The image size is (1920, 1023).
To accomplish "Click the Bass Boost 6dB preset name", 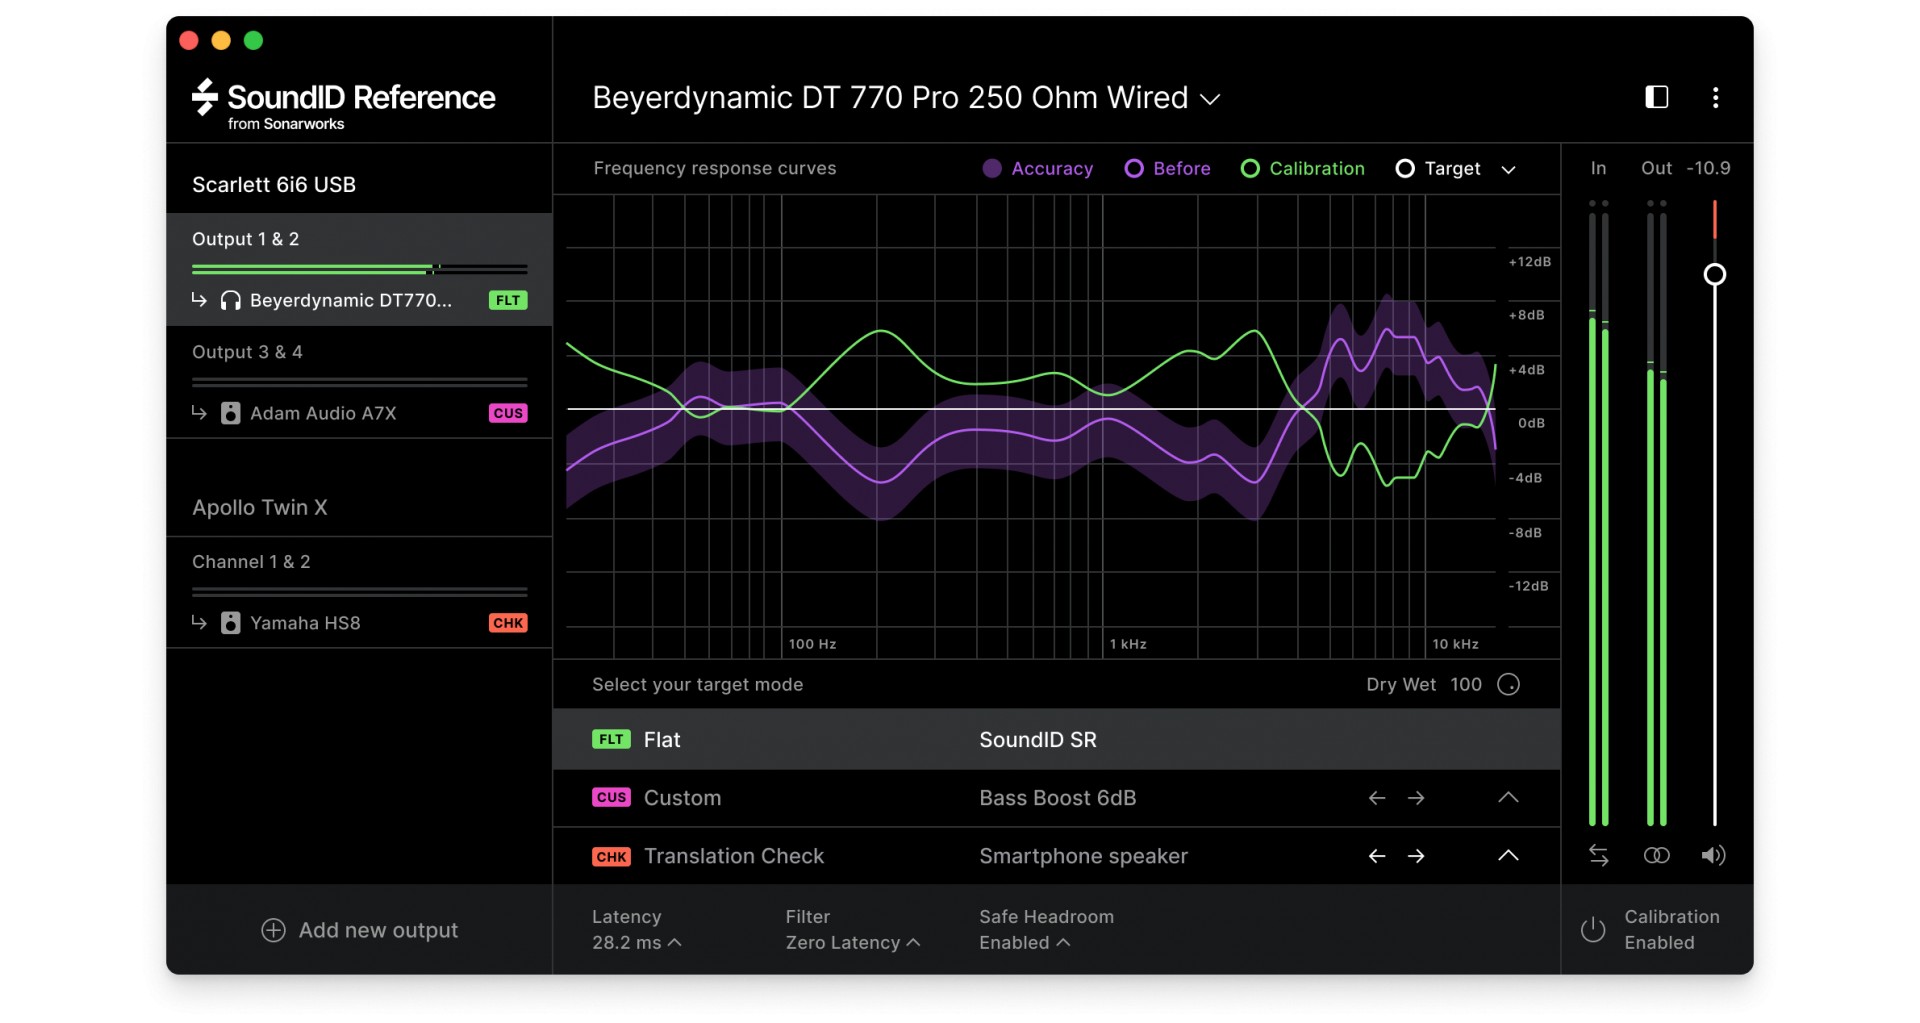I will coord(1058,798).
